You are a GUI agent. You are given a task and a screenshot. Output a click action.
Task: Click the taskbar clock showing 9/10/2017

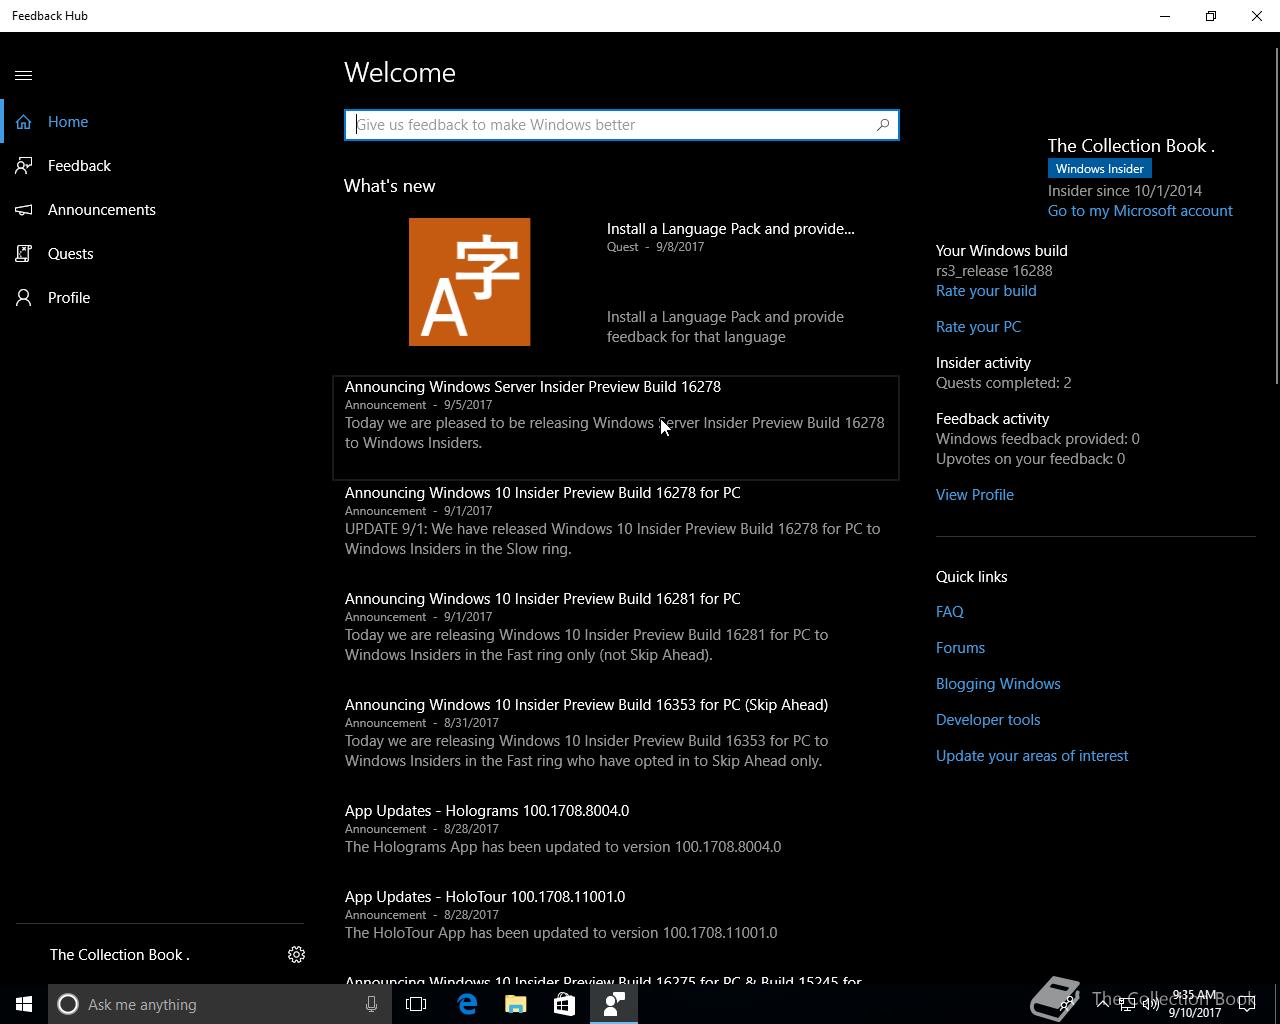click(x=1194, y=1004)
